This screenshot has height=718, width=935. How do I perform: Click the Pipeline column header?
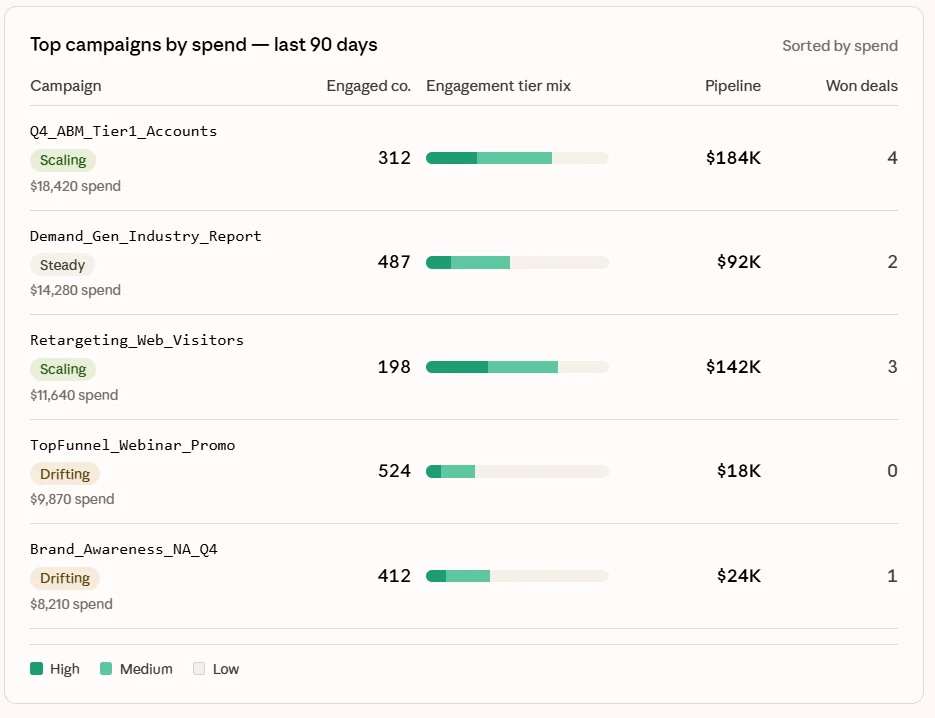(x=733, y=86)
